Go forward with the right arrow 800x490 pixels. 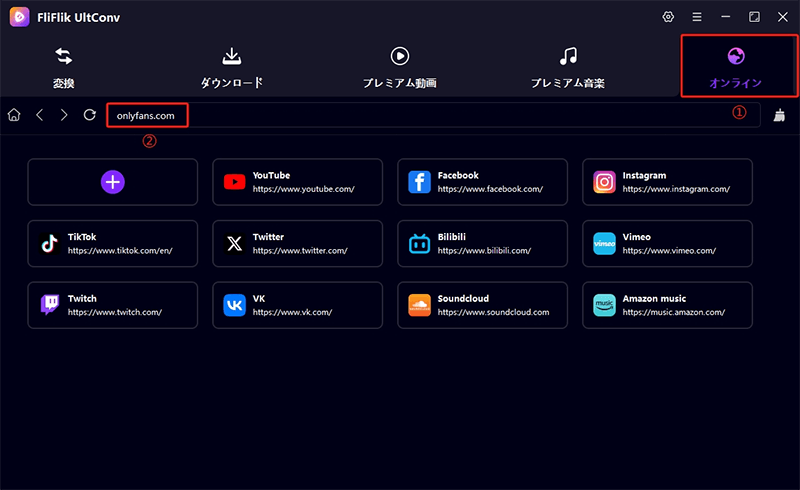tap(65, 115)
